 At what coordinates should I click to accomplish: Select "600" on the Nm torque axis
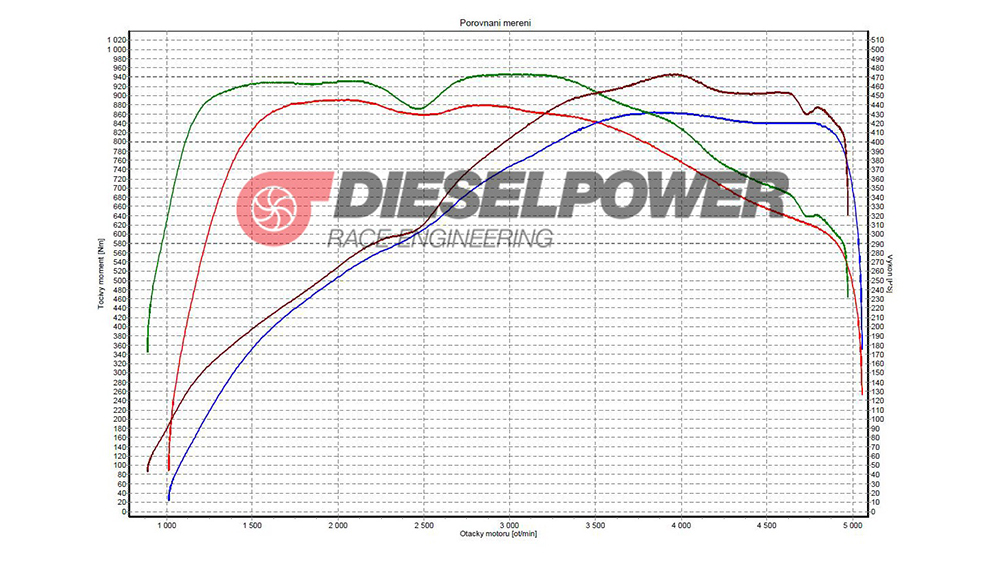(120, 234)
